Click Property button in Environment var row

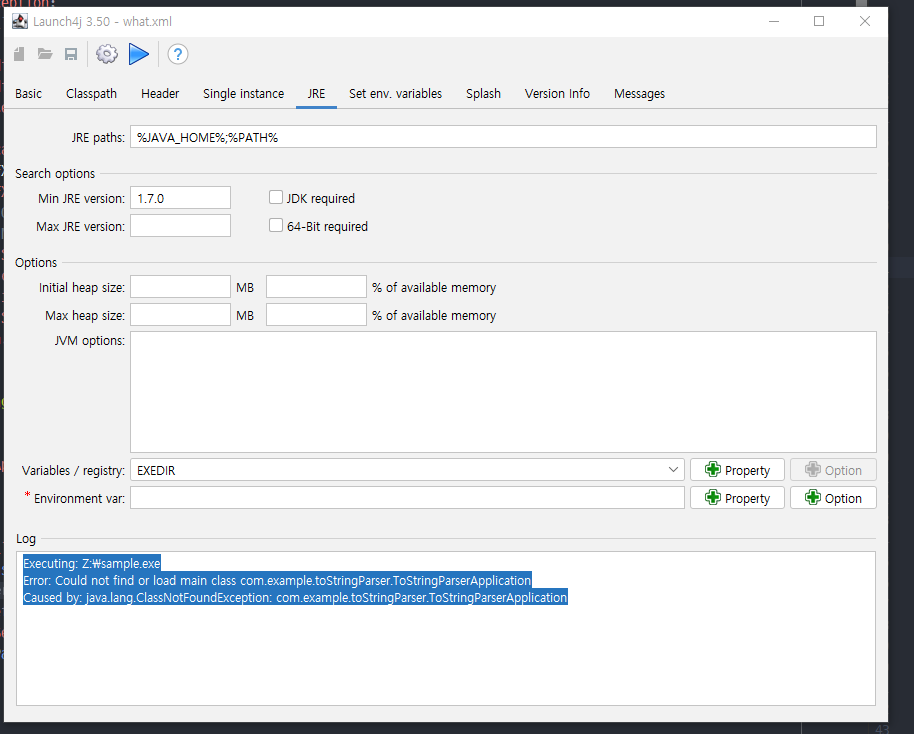tap(737, 498)
